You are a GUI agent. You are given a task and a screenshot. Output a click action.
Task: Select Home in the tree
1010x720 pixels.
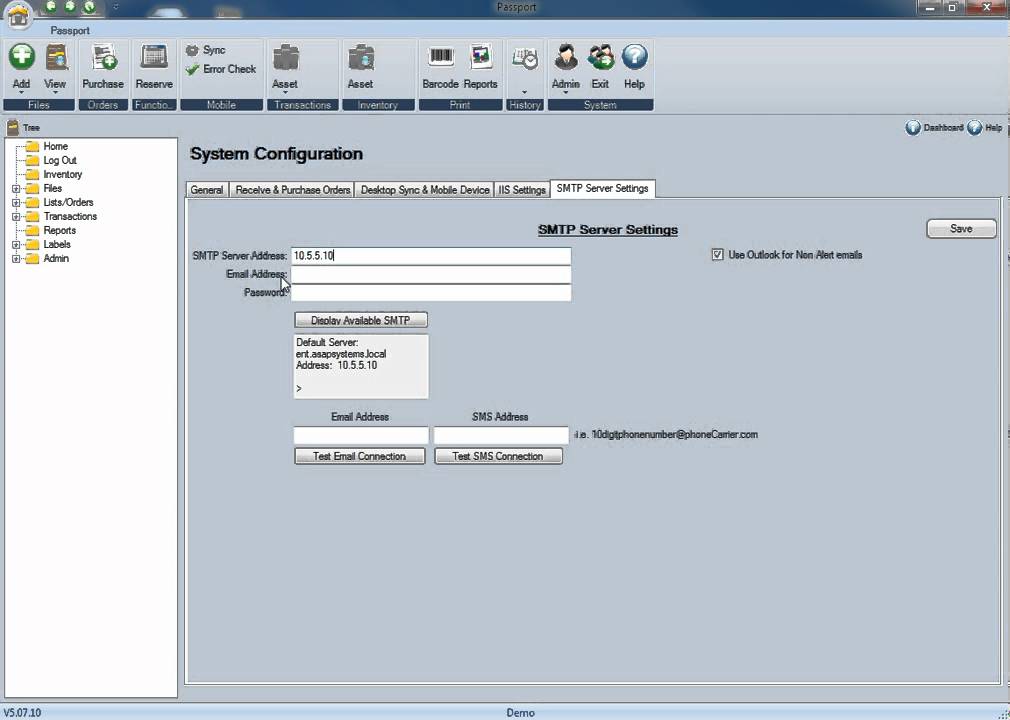click(55, 146)
